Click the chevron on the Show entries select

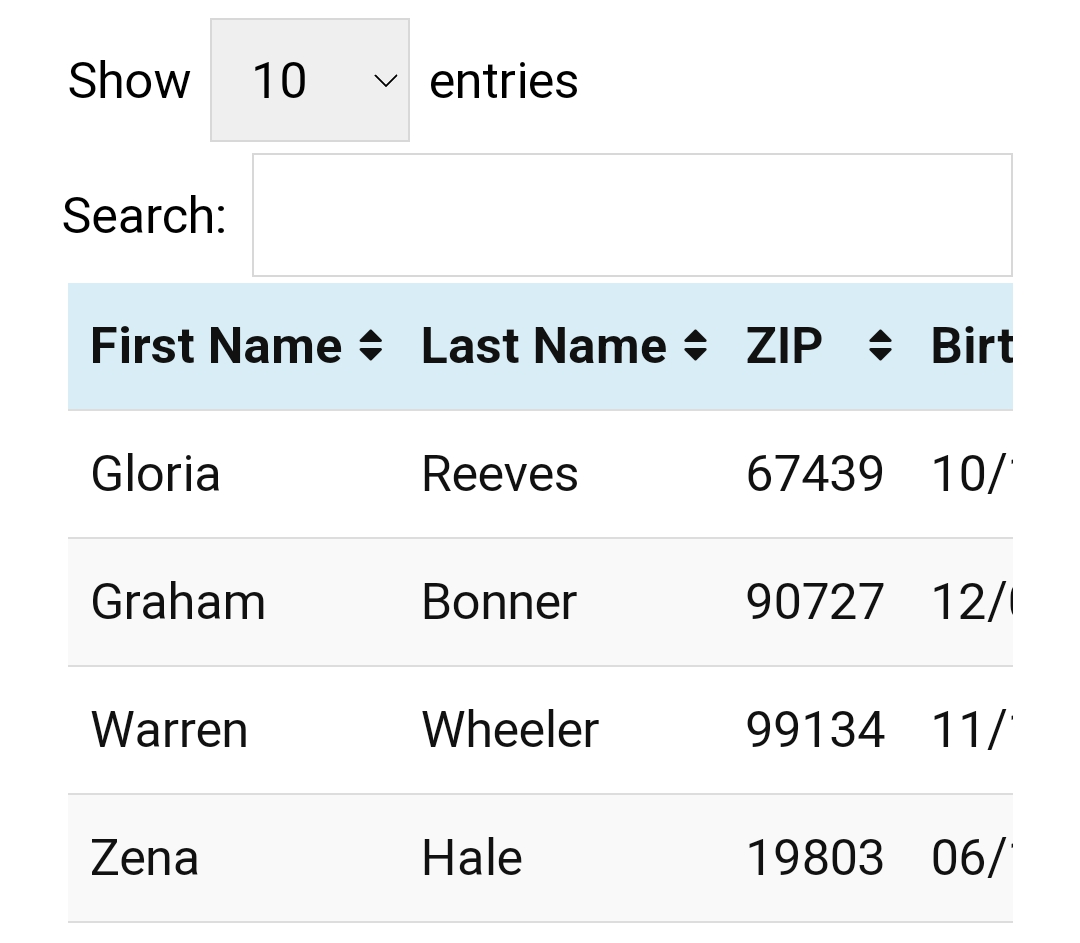386,81
